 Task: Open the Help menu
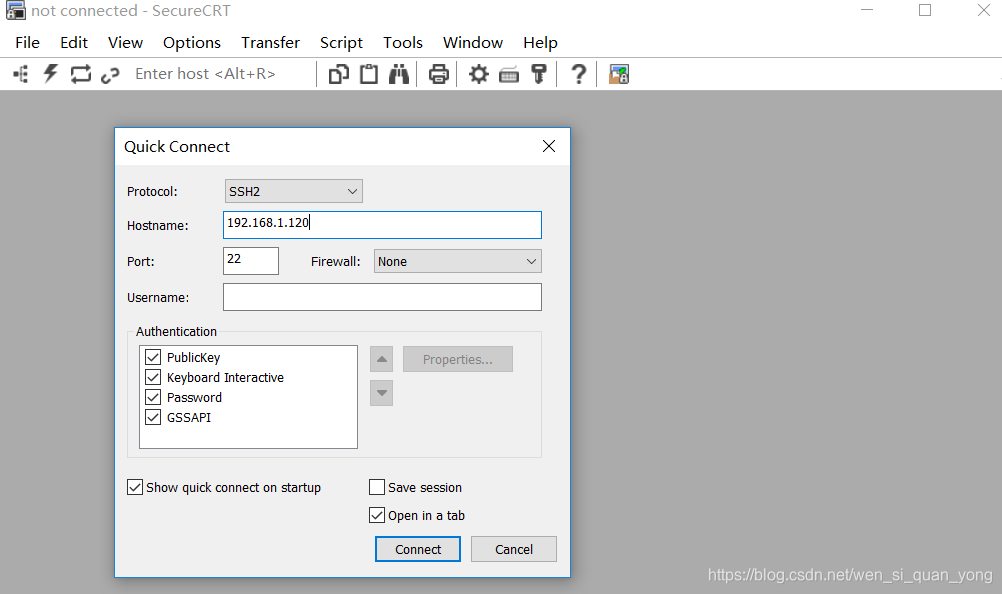pos(540,42)
